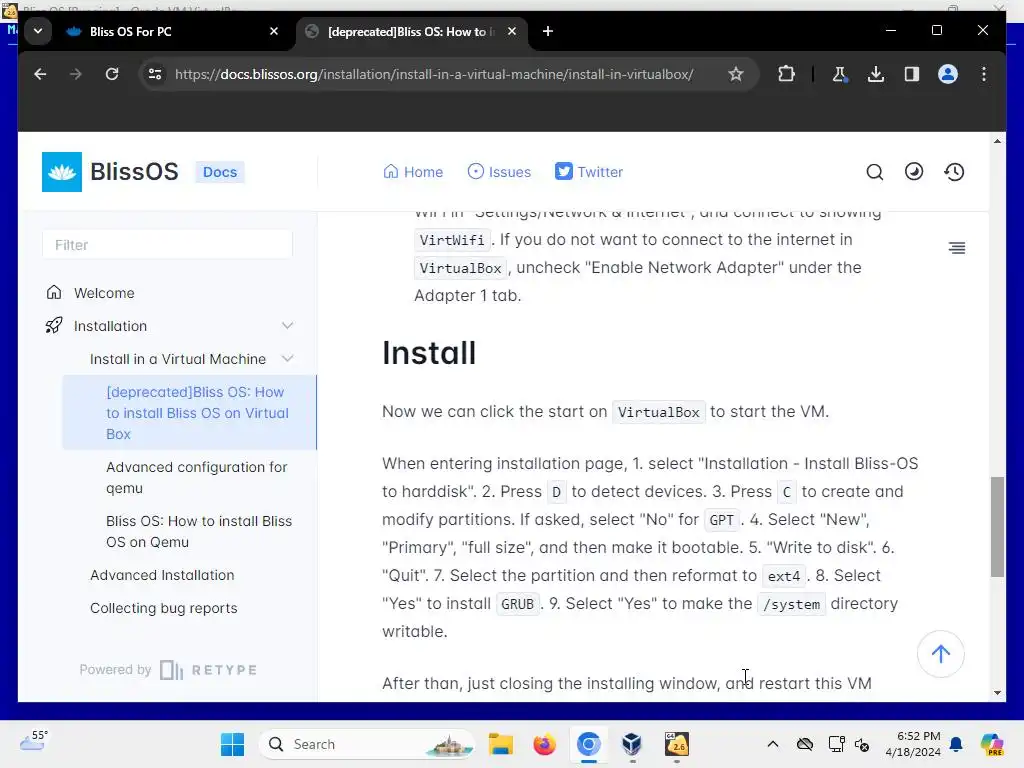Open the table of contents icon

(957, 248)
